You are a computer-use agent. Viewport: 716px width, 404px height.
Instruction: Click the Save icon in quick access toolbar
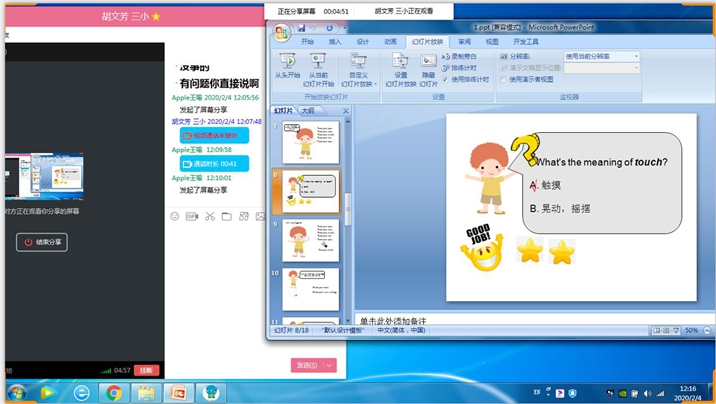click(301, 28)
